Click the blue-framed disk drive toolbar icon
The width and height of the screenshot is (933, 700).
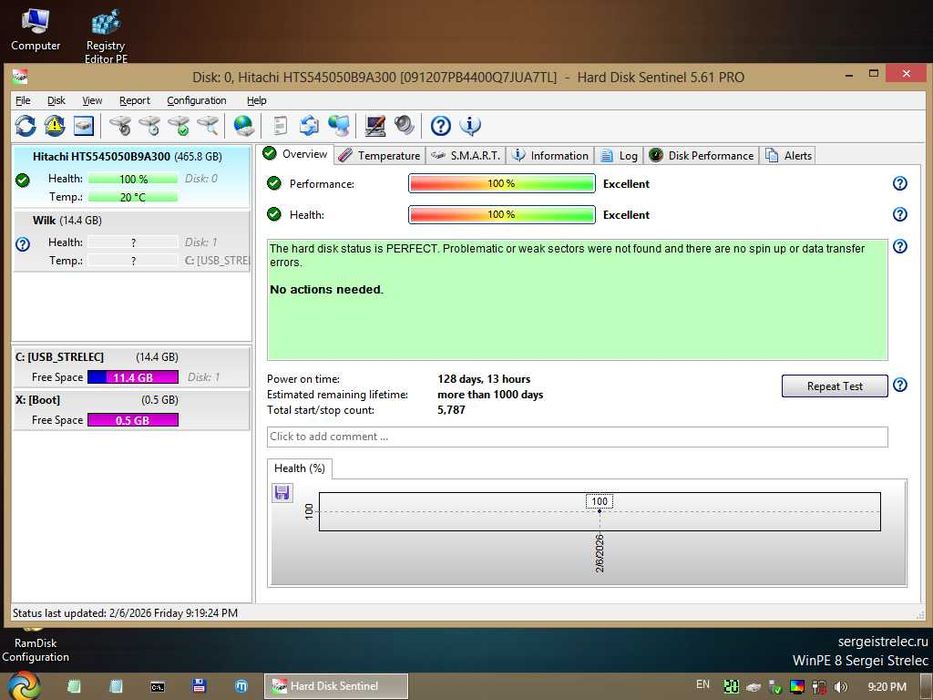[83, 126]
